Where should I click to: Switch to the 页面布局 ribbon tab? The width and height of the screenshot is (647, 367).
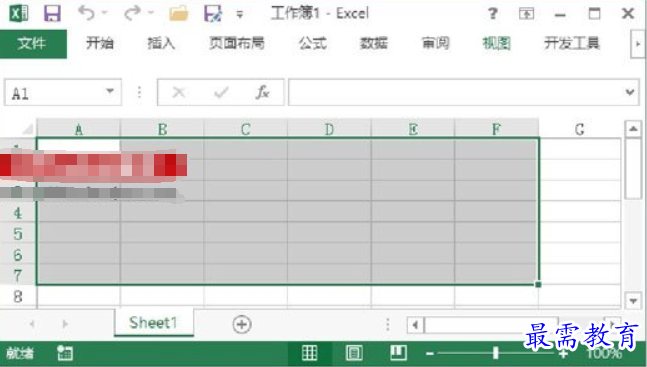click(236, 43)
